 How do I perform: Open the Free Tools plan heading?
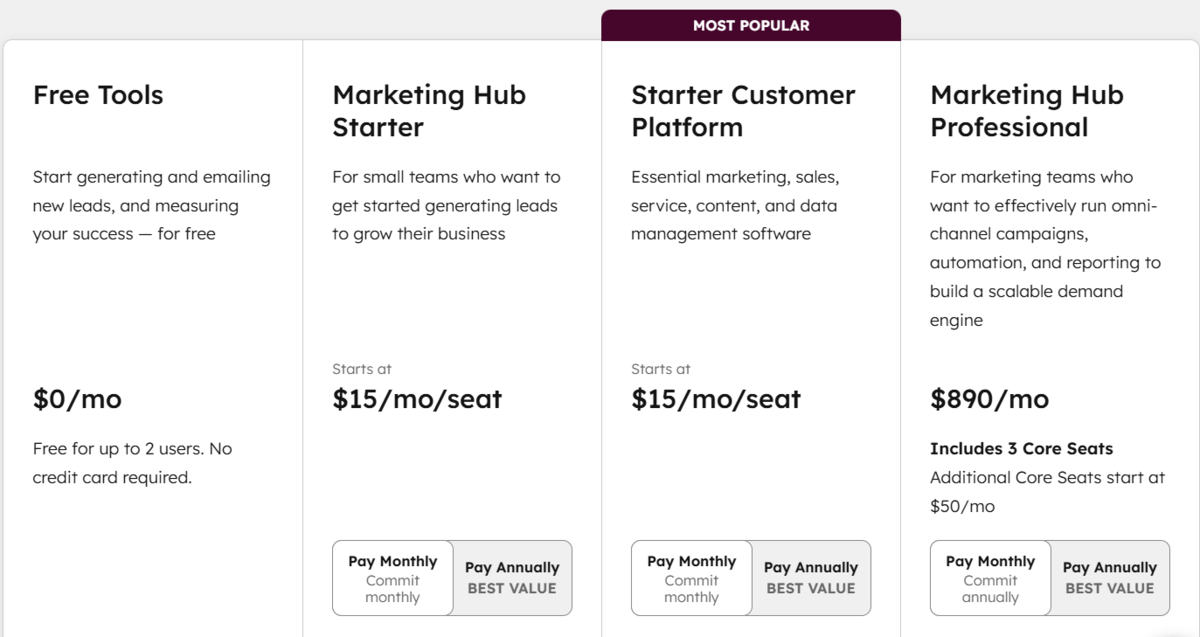(x=98, y=95)
